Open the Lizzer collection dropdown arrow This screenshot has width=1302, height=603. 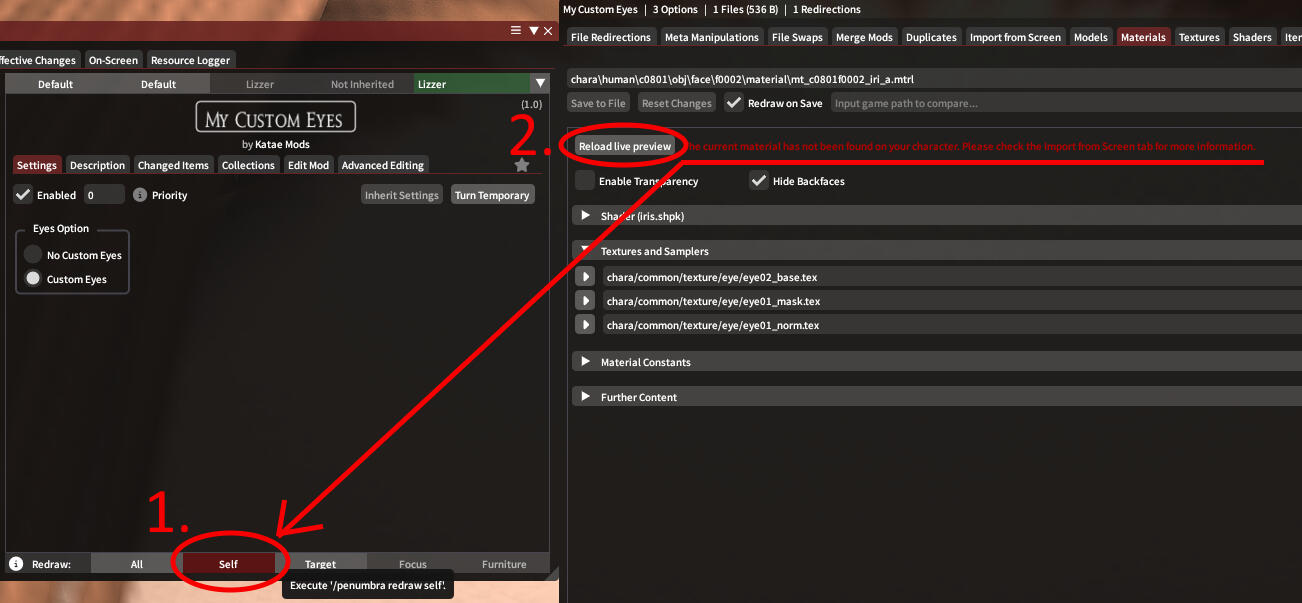pyautogui.click(x=540, y=84)
